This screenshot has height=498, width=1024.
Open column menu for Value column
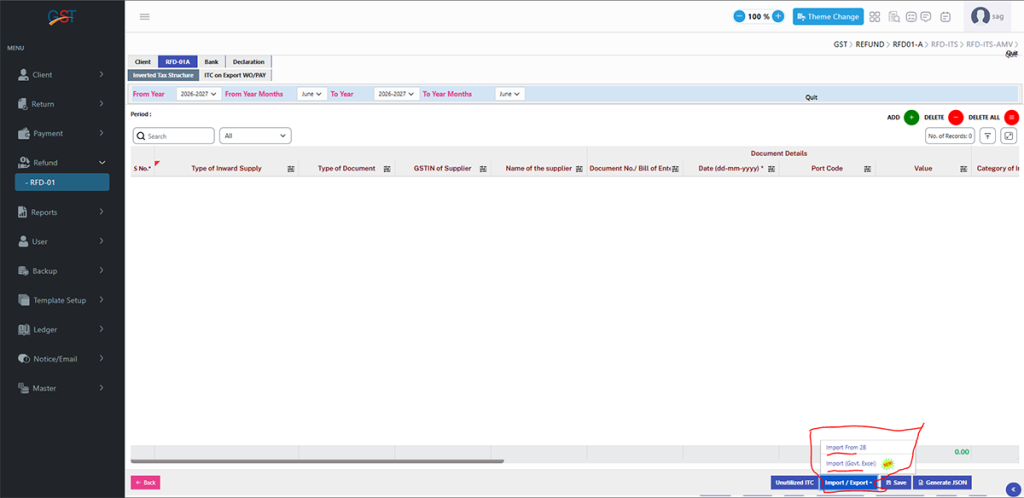point(963,168)
